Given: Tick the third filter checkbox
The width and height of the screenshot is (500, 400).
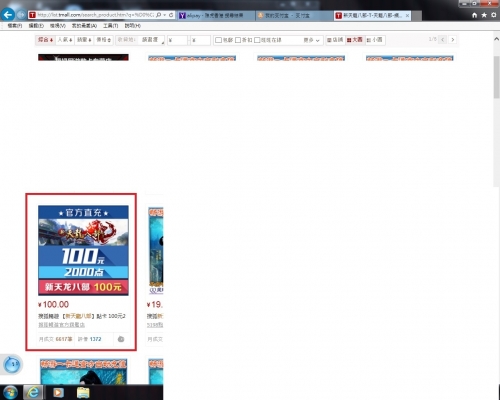Looking at the screenshot, I should tap(257, 40).
